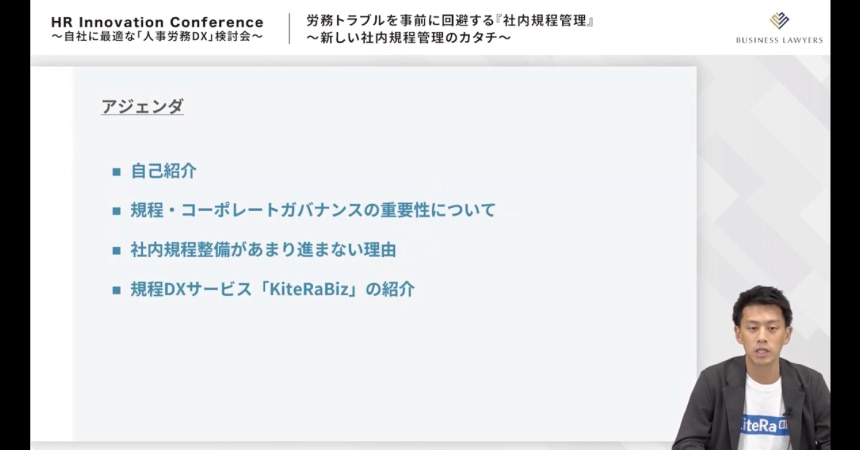
Task: Click the アジェンダ heading
Action: [x=142, y=106]
